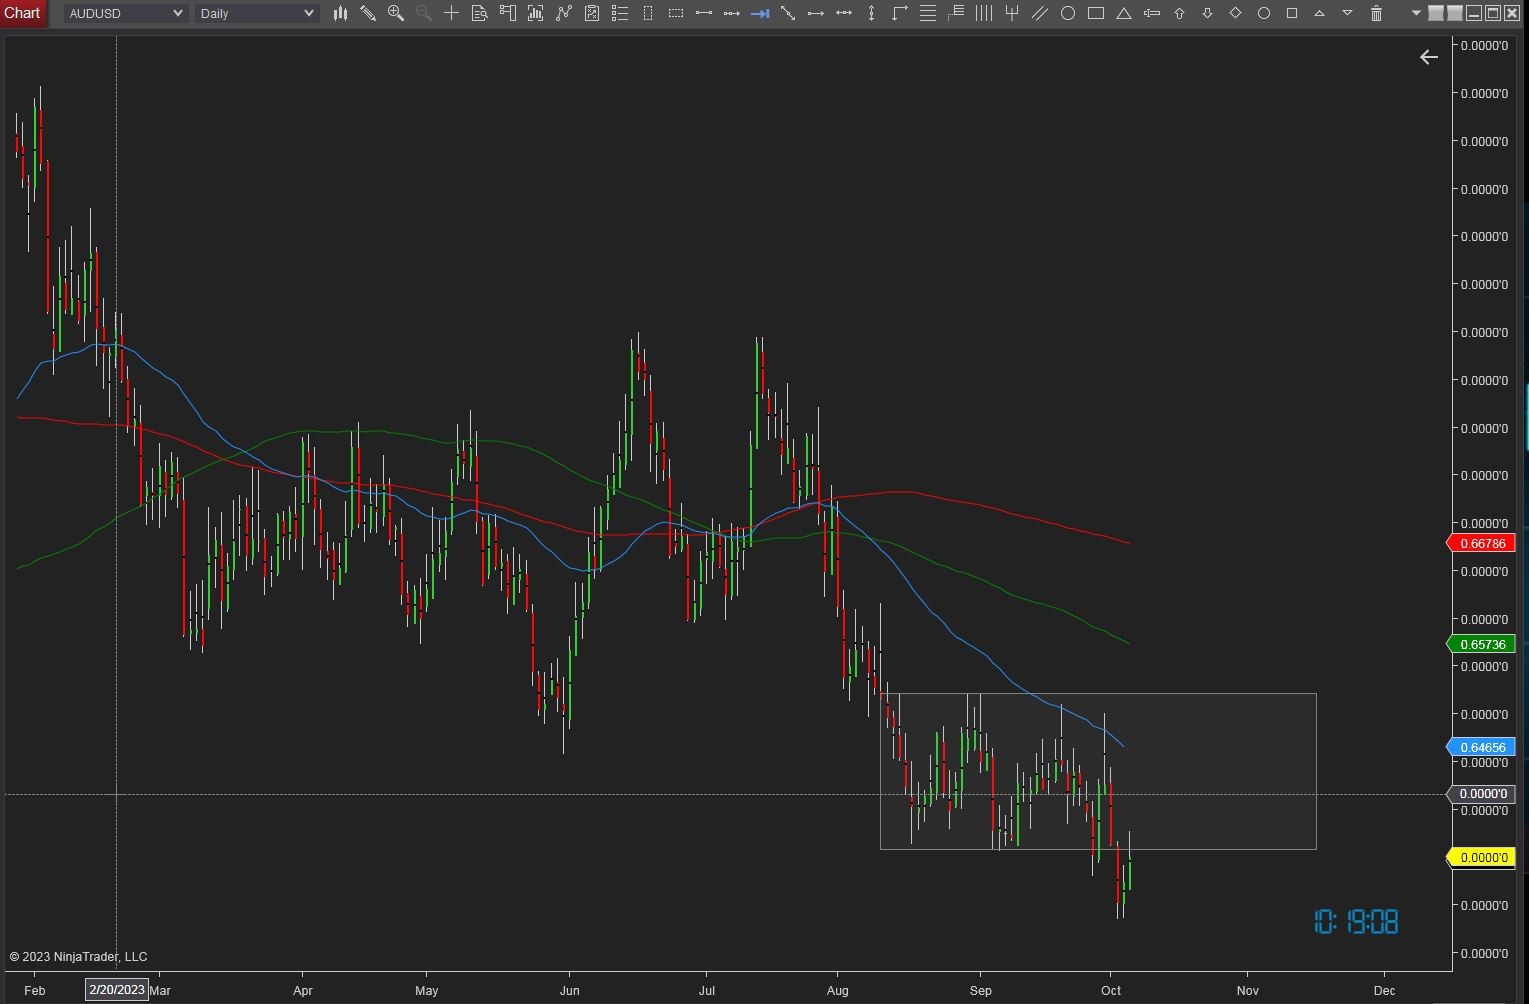Select the single-arrow horizontal line tool
This screenshot has height=1004, width=1529.
click(816, 13)
